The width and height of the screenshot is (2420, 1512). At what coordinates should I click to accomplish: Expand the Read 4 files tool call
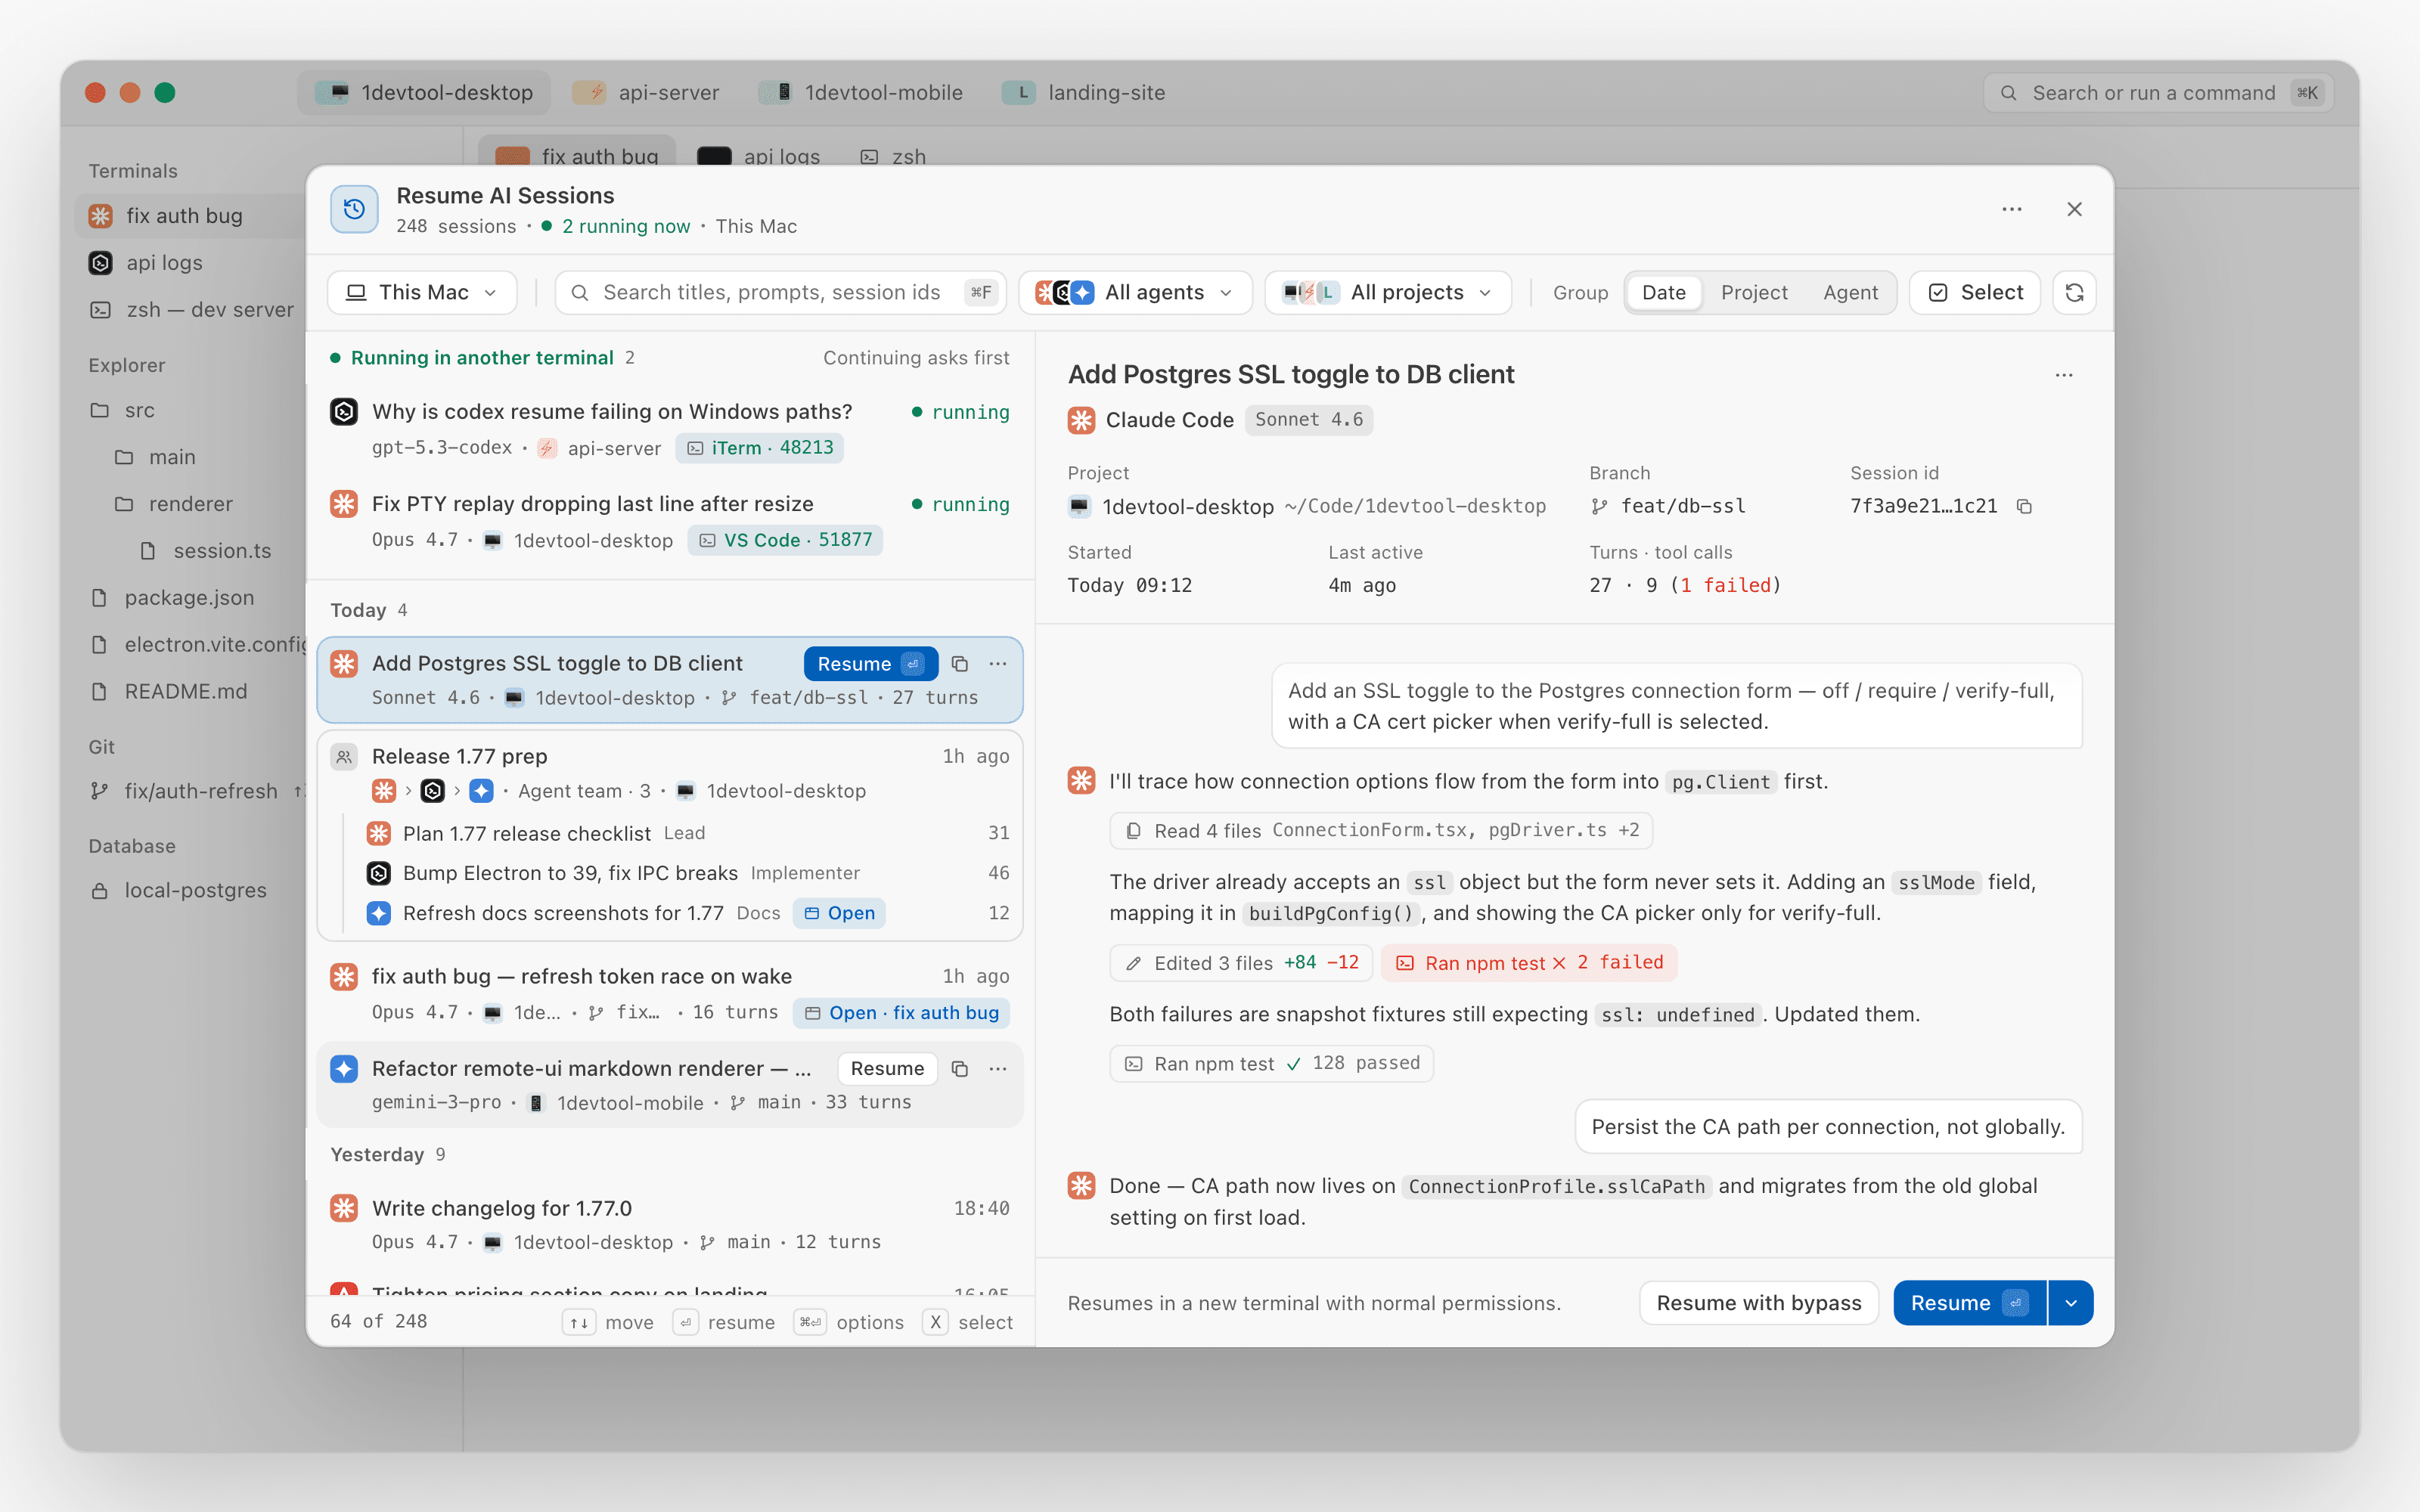click(x=1381, y=830)
